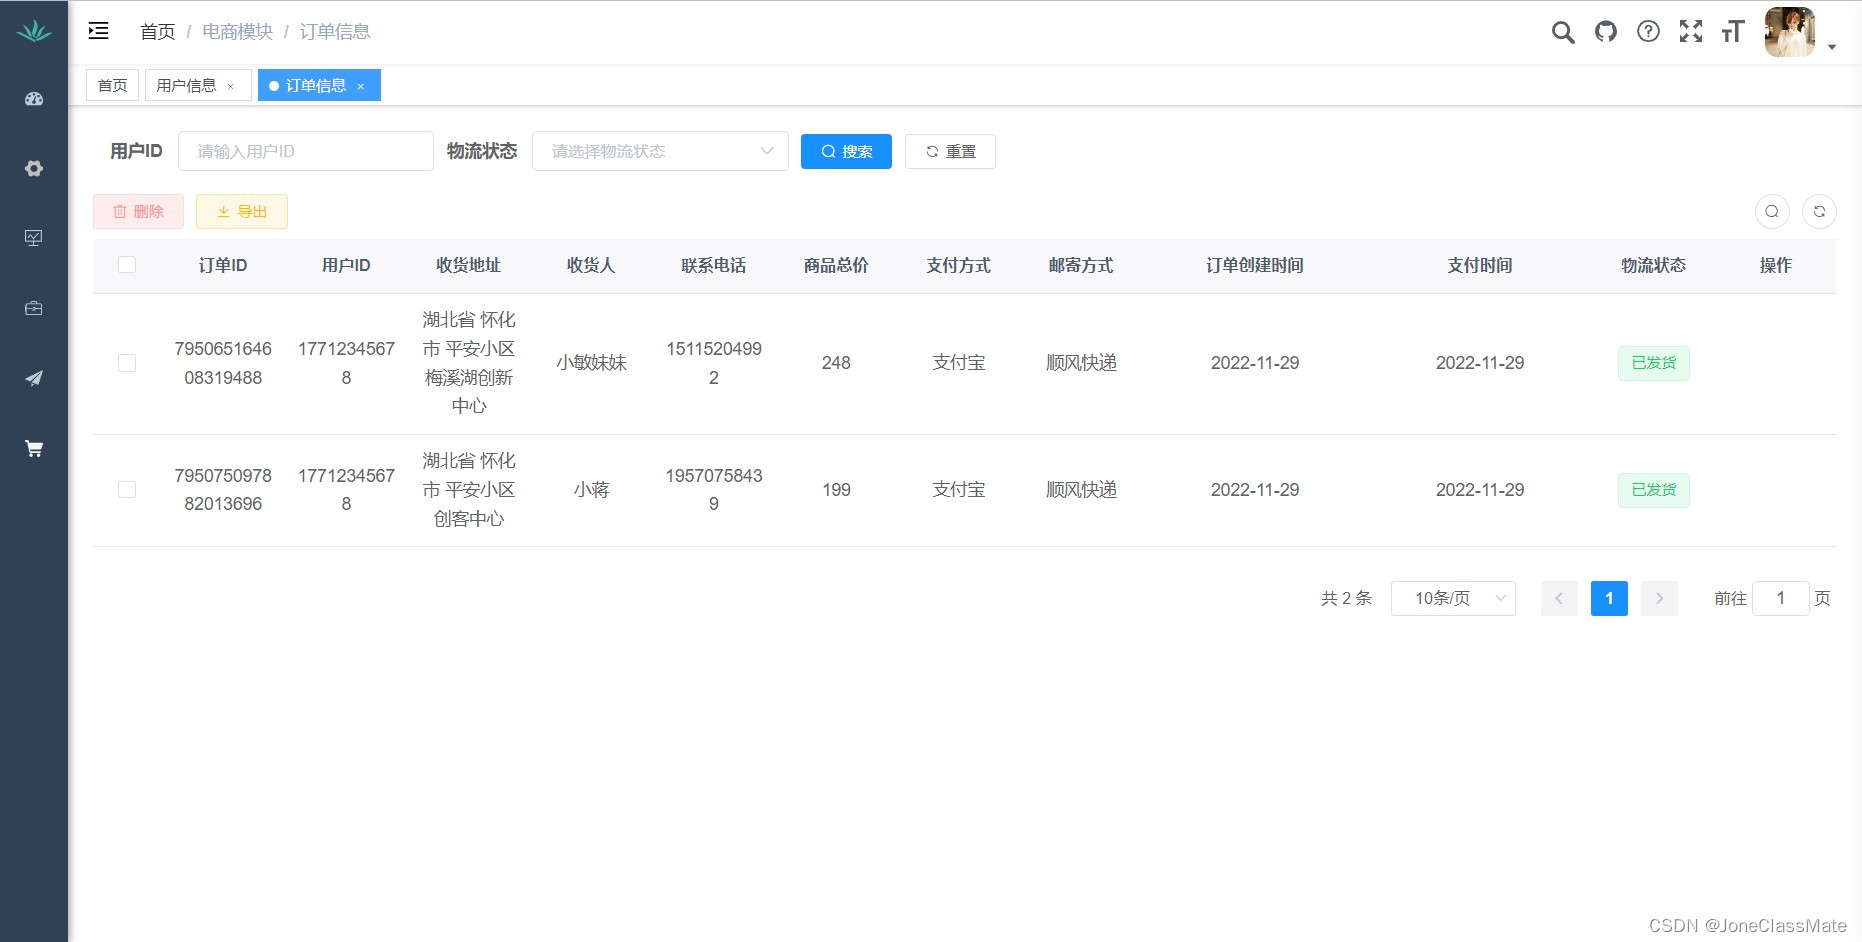Toggle the select-all header checkbox

(127, 265)
